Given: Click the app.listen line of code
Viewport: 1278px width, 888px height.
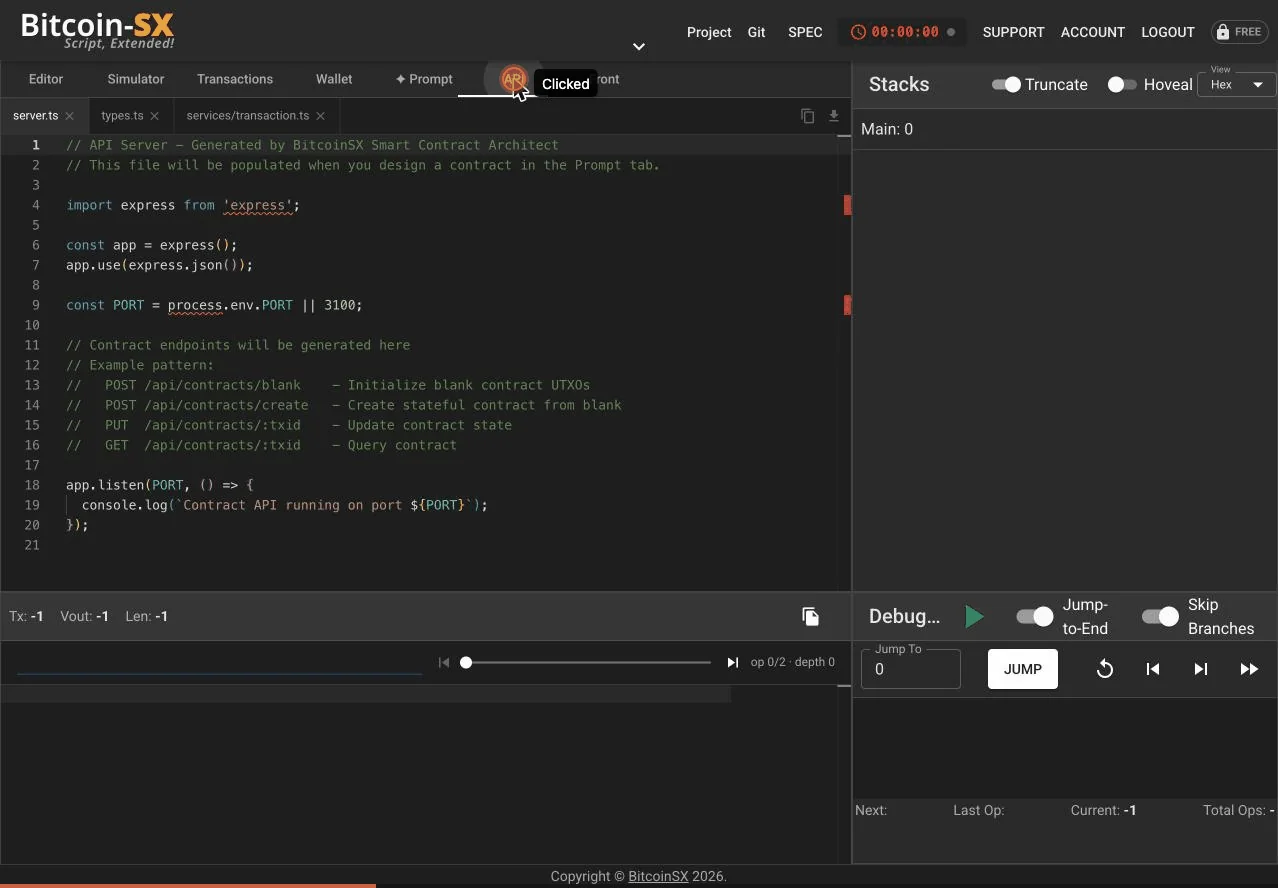Looking at the screenshot, I should [160, 485].
